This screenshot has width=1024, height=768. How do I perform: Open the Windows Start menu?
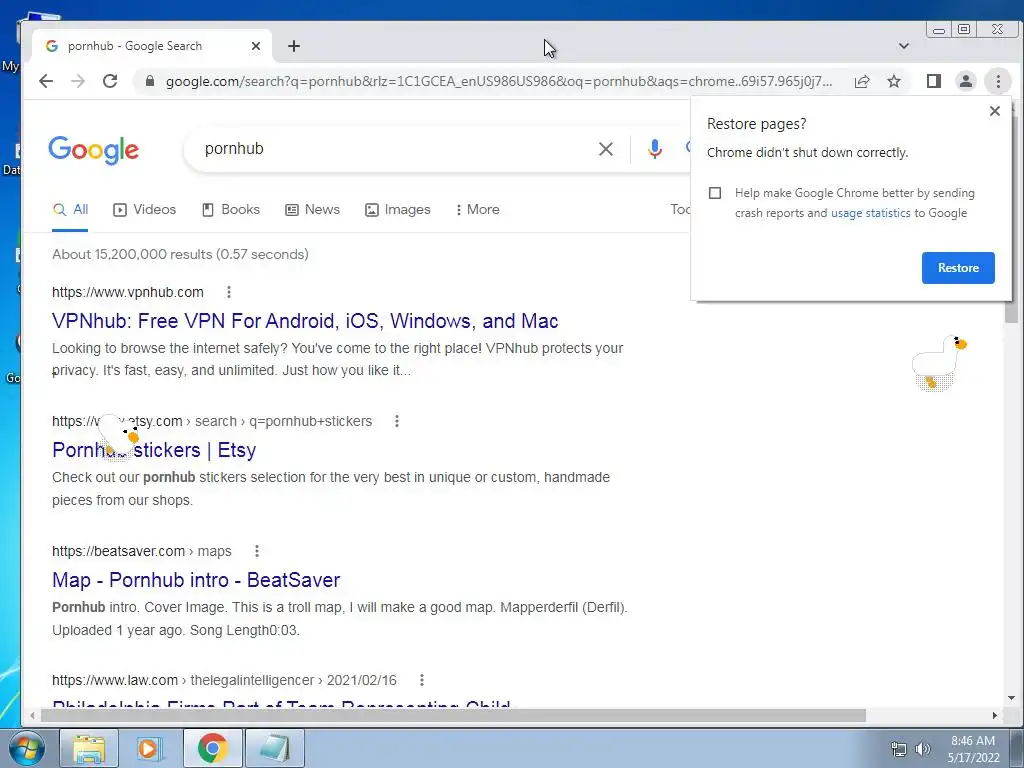(26, 748)
